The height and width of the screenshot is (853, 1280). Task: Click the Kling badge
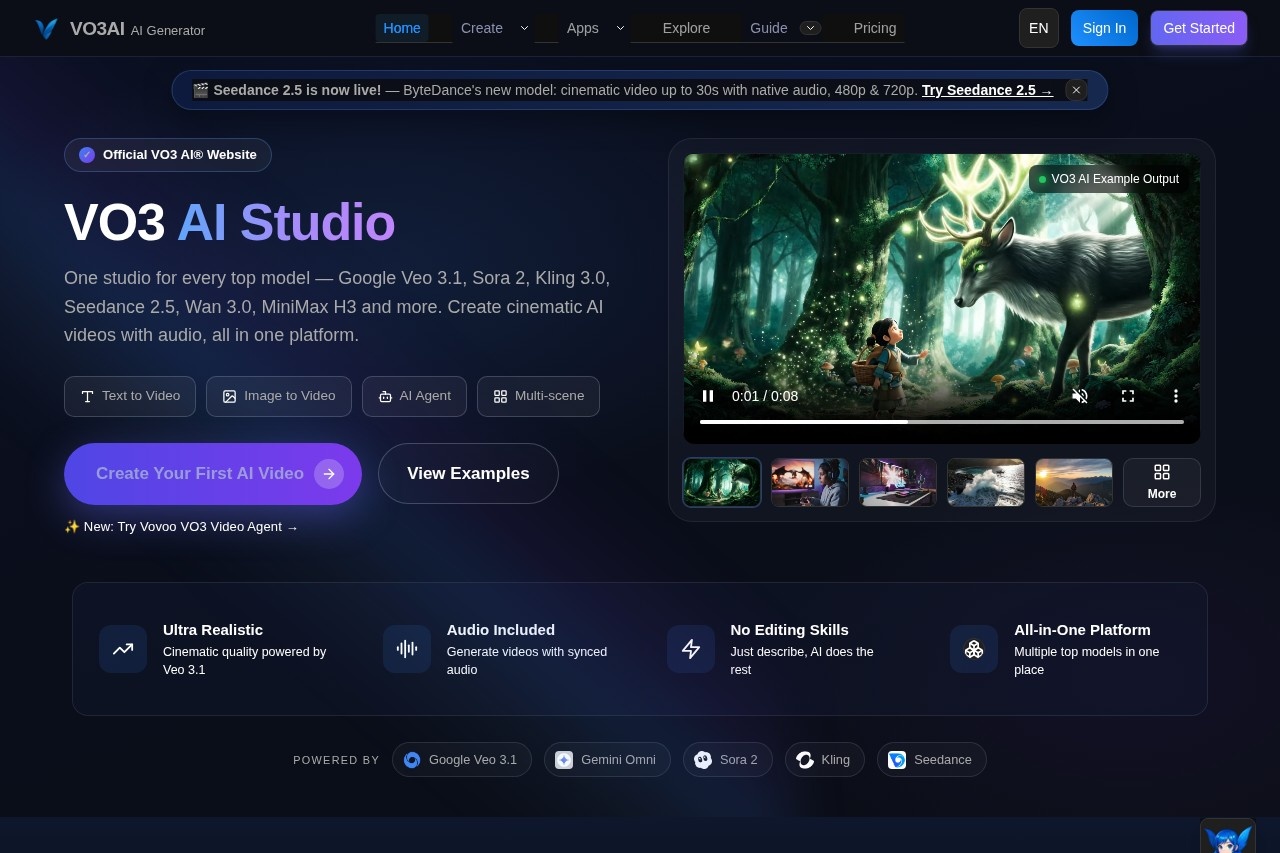(825, 760)
